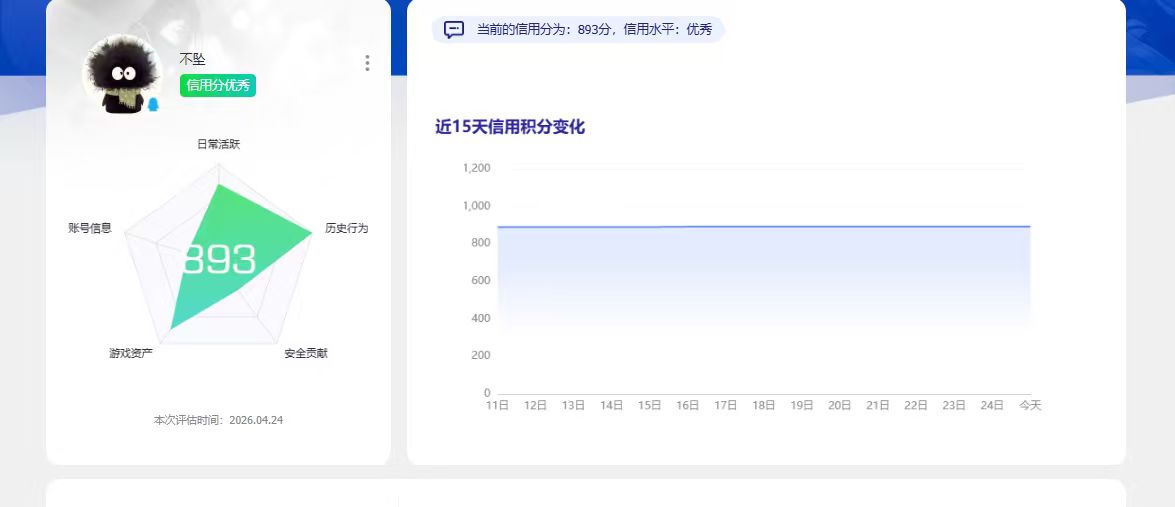Image resolution: width=1175 pixels, height=507 pixels.
Task: Click the 23日 label on chart axis
Action: [954, 405]
